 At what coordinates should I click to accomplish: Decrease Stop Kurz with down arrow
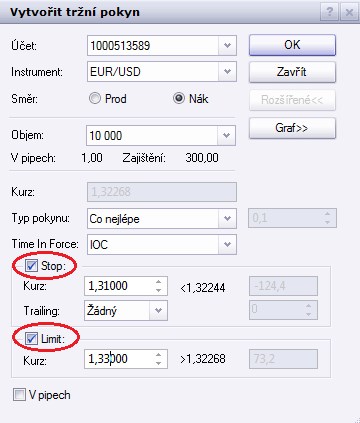(158, 290)
